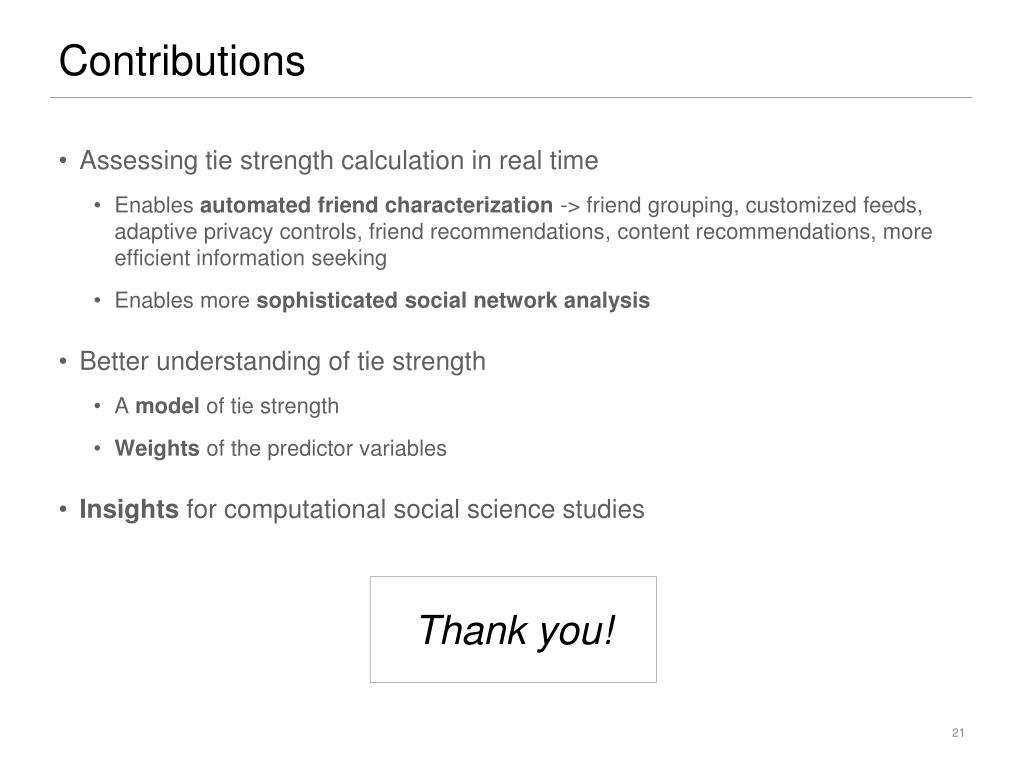
Task: Click the bullet Assessing tie strength calculation
Action: [x=338, y=161]
